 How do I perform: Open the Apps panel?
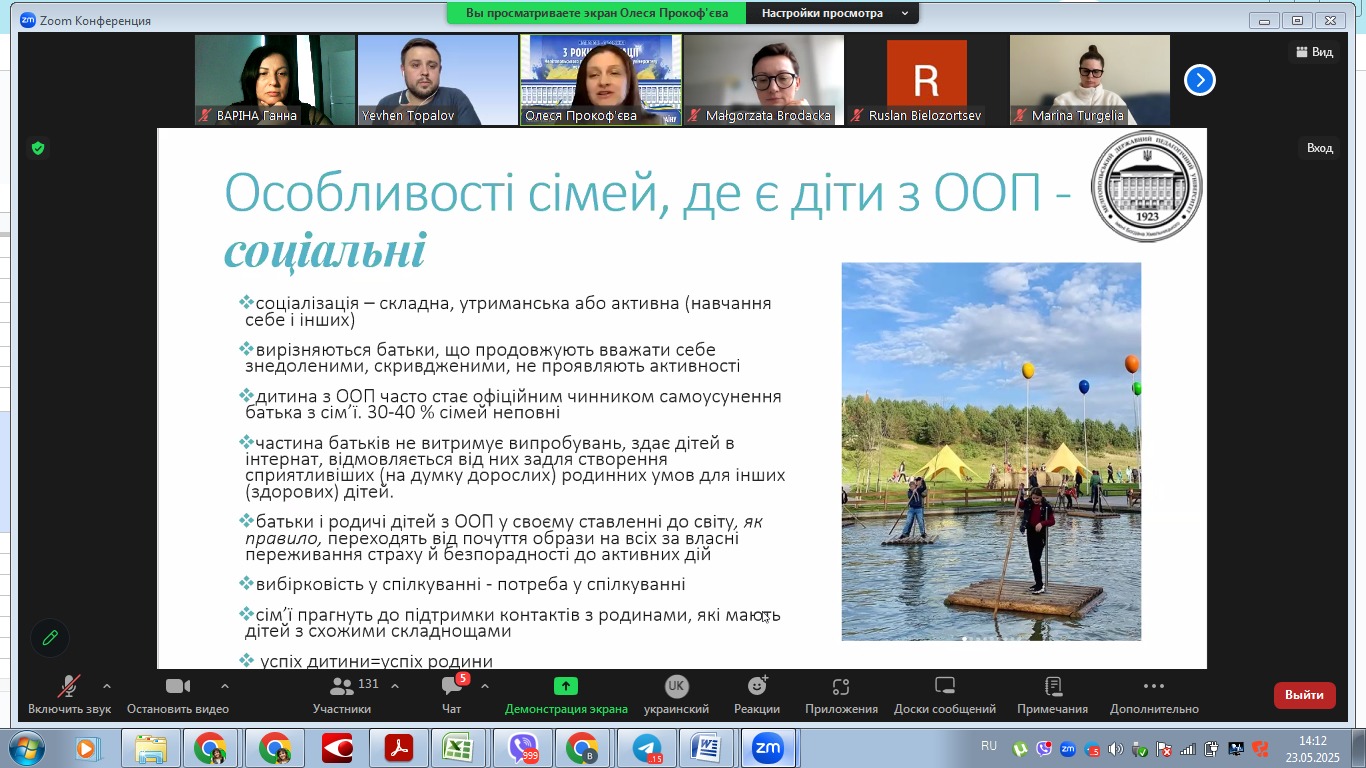point(841,687)
